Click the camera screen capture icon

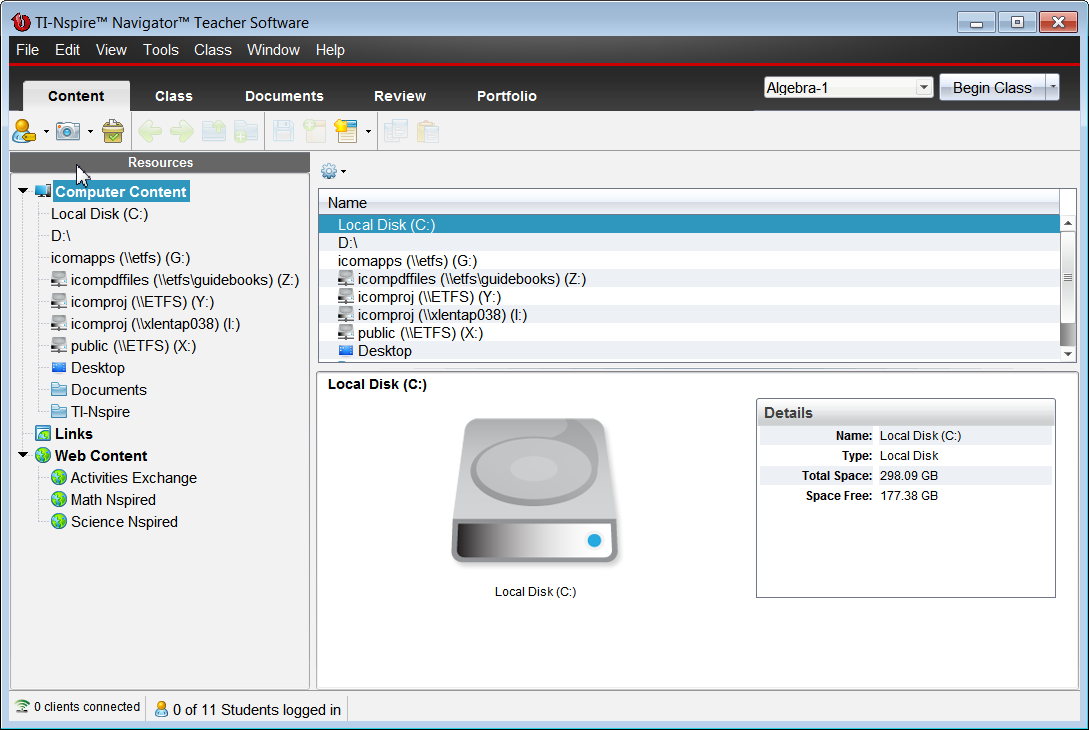(68, 131)
